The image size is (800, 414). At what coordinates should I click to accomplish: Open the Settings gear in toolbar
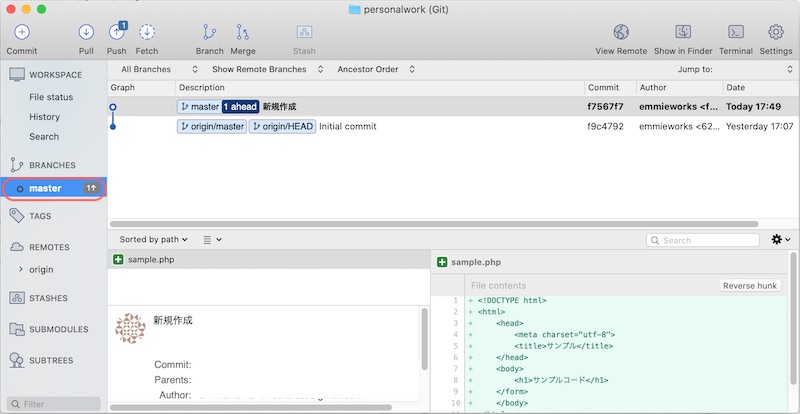(x=776, y=32)
